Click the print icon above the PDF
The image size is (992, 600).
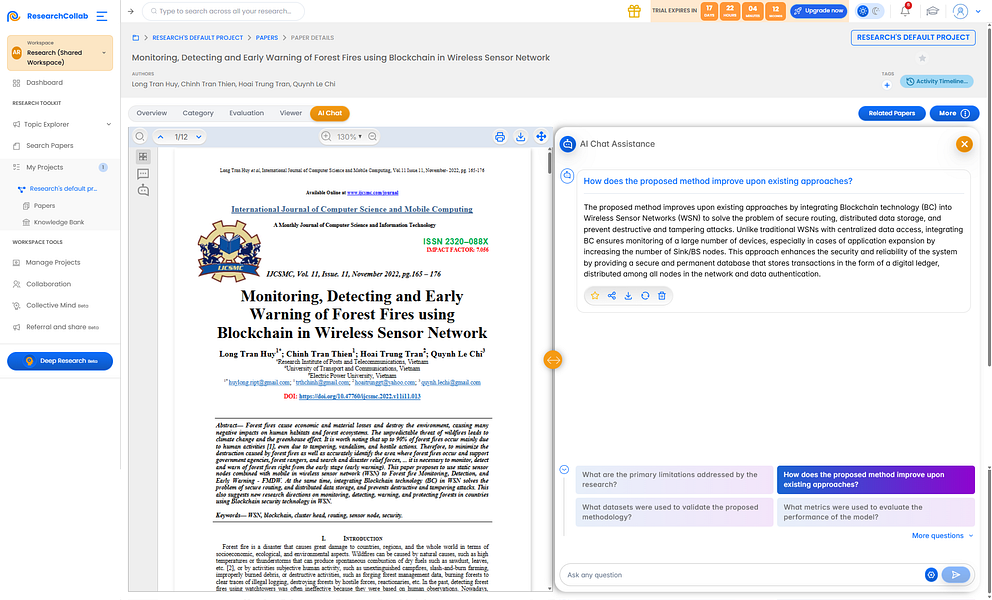pos(499,137)
